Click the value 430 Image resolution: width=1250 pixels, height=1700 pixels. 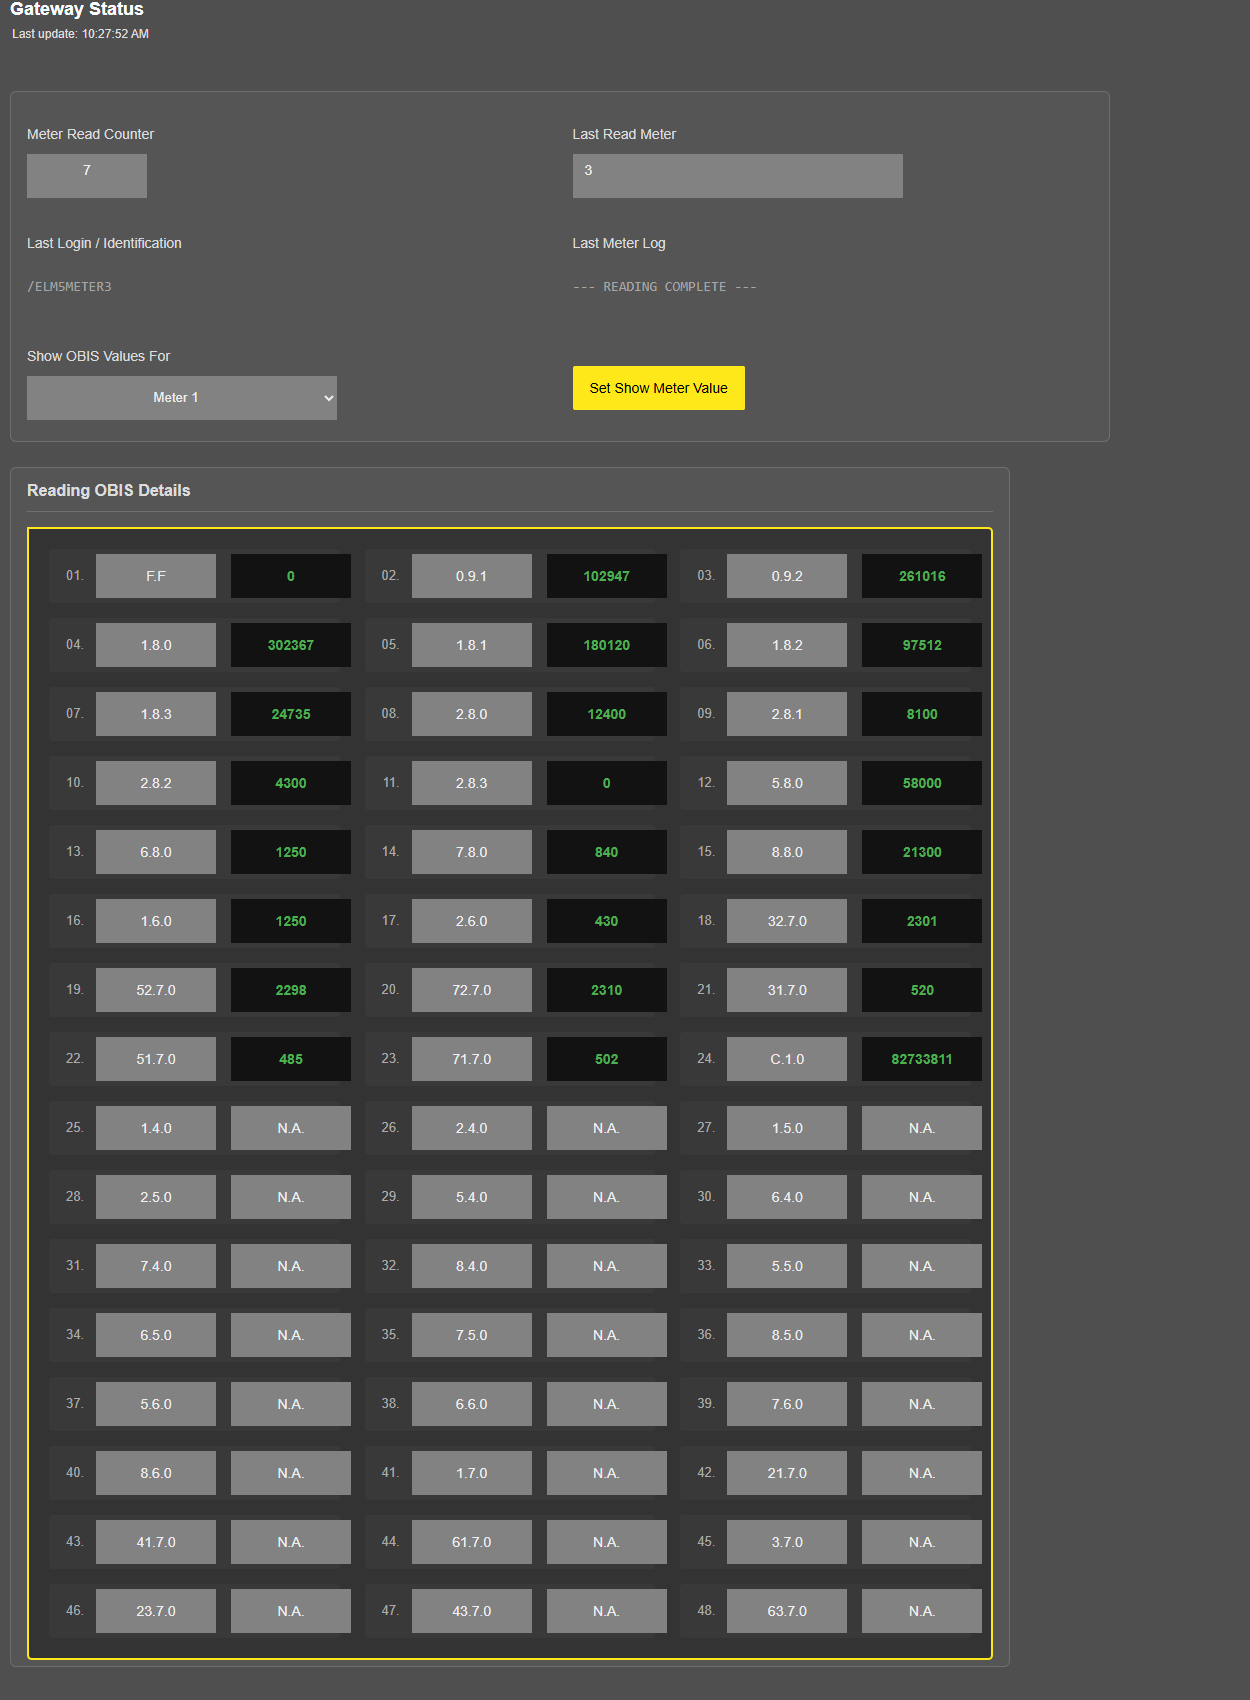click(607, 921)
